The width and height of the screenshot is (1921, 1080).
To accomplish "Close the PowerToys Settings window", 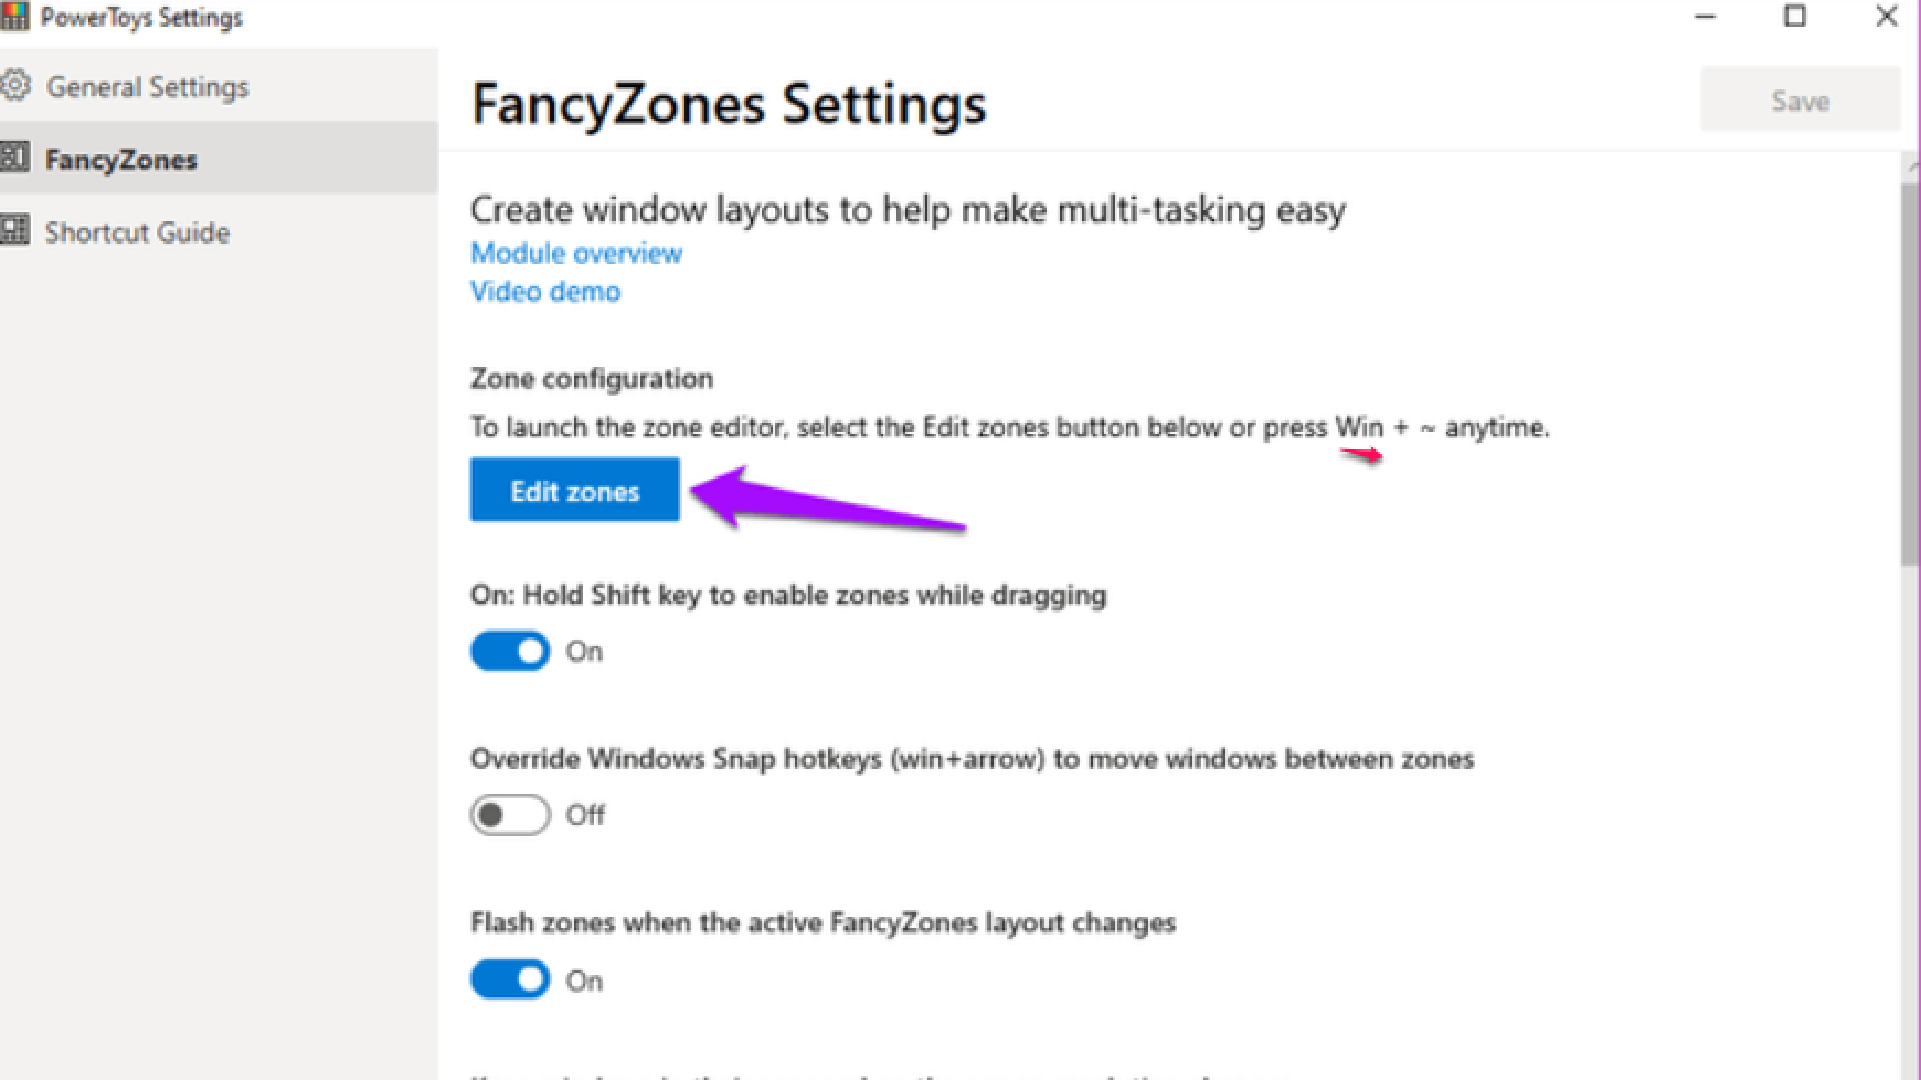I will click(x=1886, y=17).
